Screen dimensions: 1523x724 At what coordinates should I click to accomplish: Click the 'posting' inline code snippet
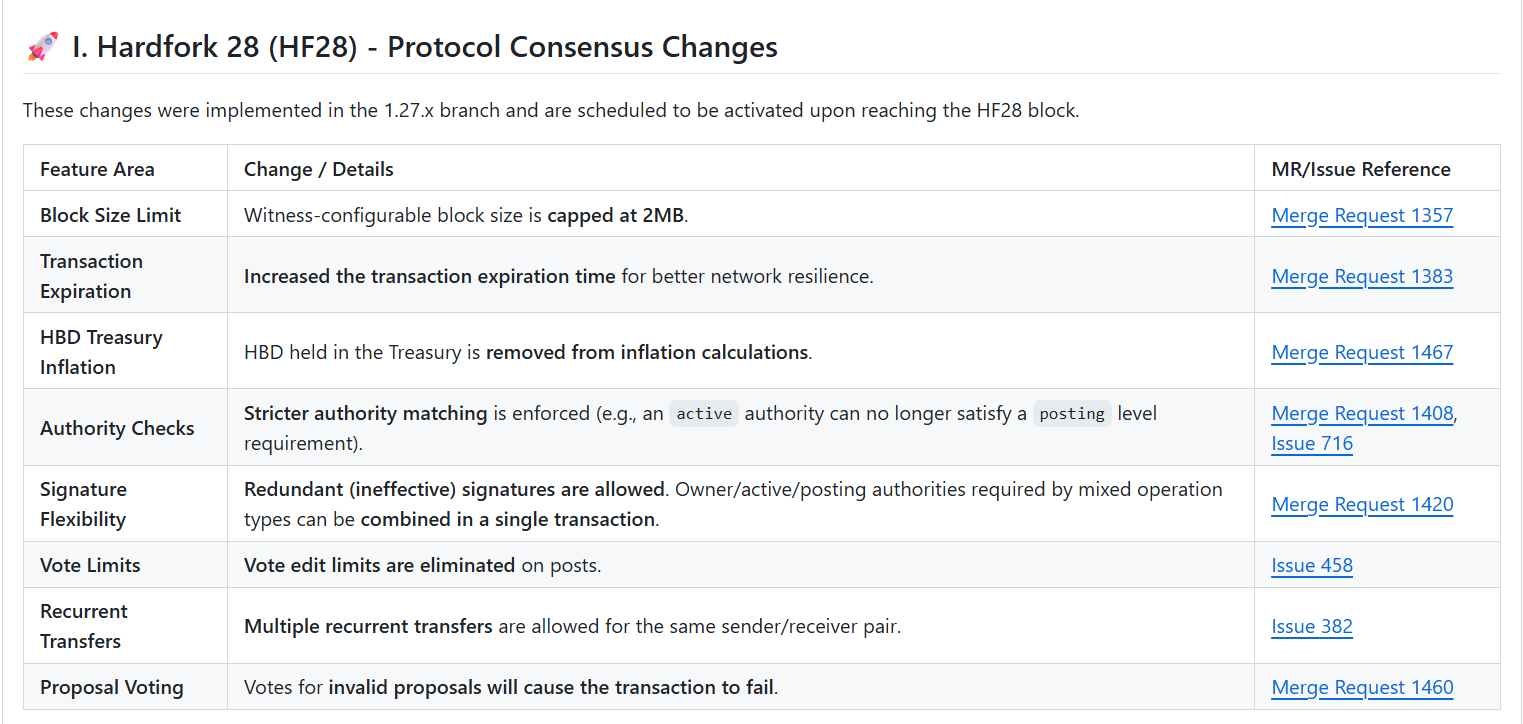[x=1072, y=414]
